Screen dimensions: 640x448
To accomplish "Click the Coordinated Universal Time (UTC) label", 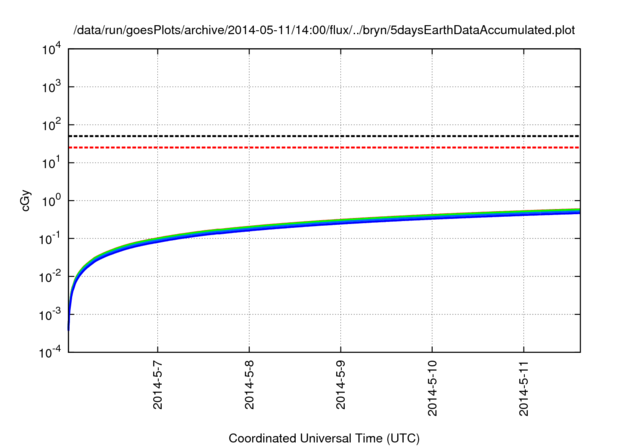I will click(324, 438).
